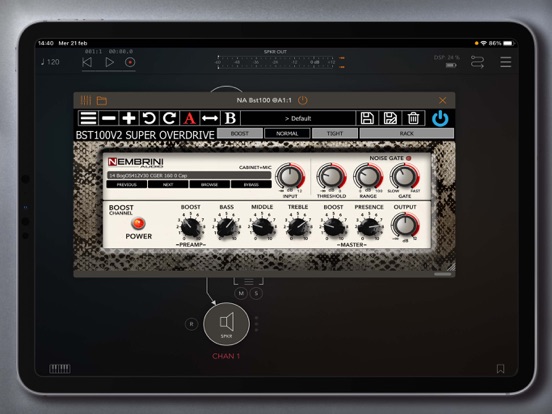The width and height of the screenshot is (552, 414).
Task: Redo change arrow icon
Action: pyautogui.click(x=169, y=118)
